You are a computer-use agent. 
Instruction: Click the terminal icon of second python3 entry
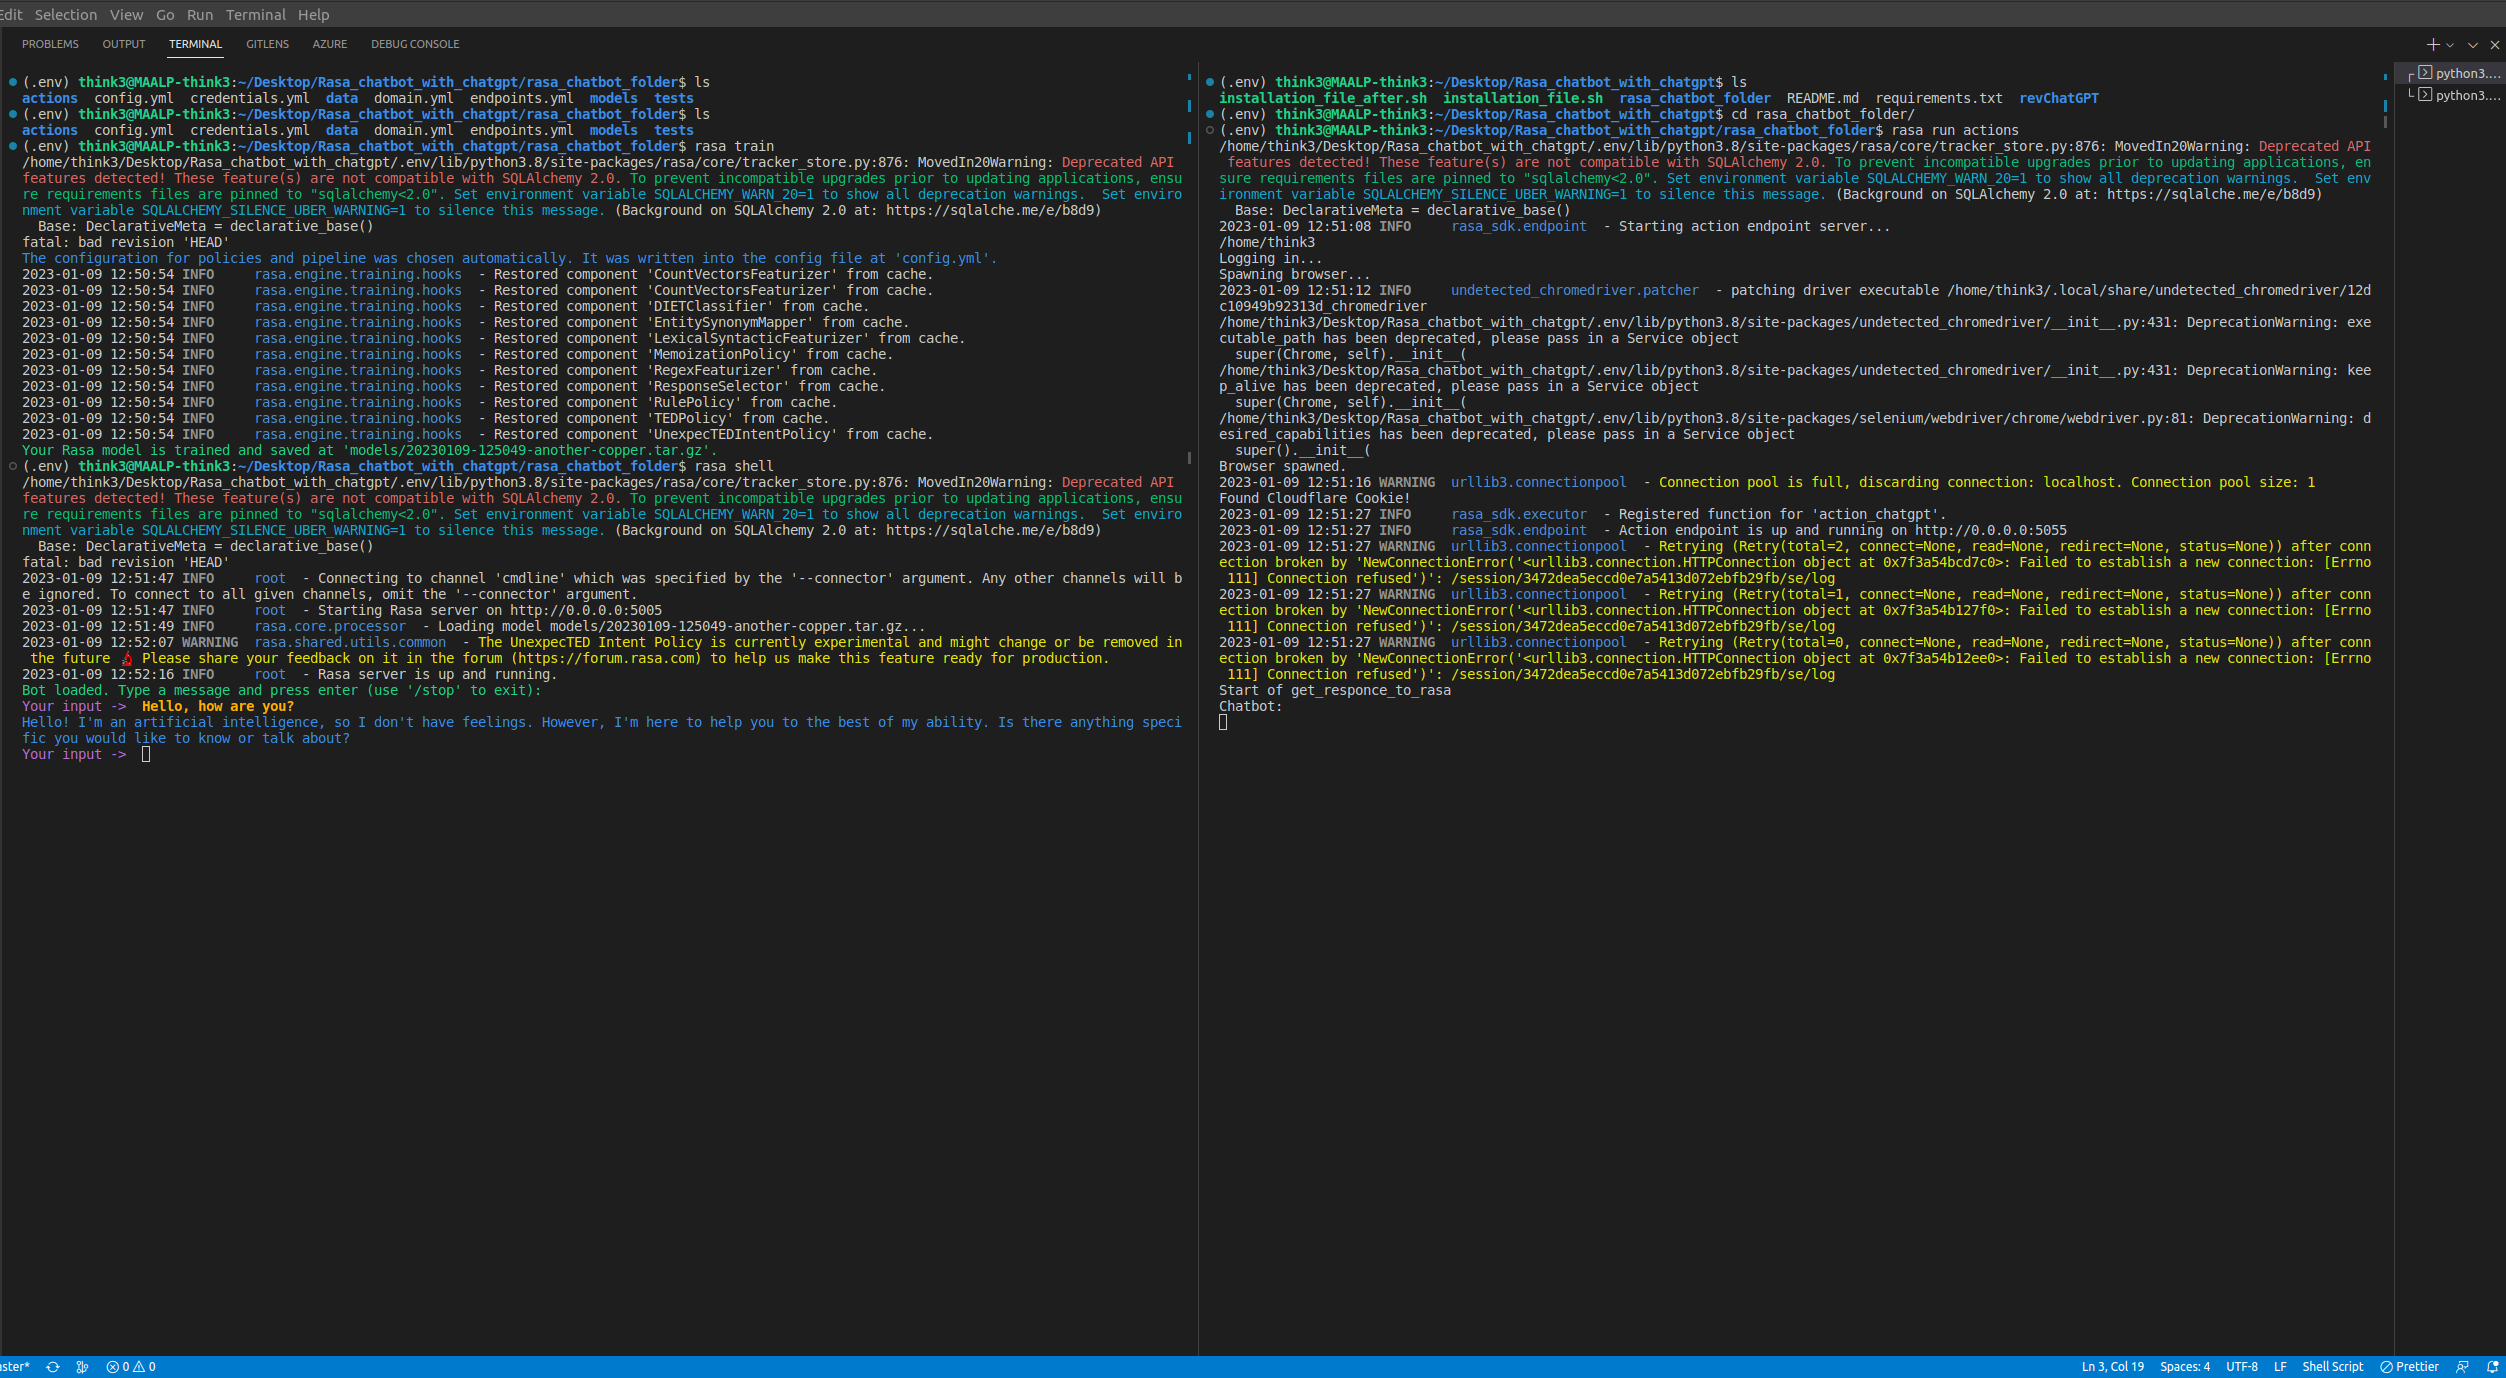[2425, 95]
